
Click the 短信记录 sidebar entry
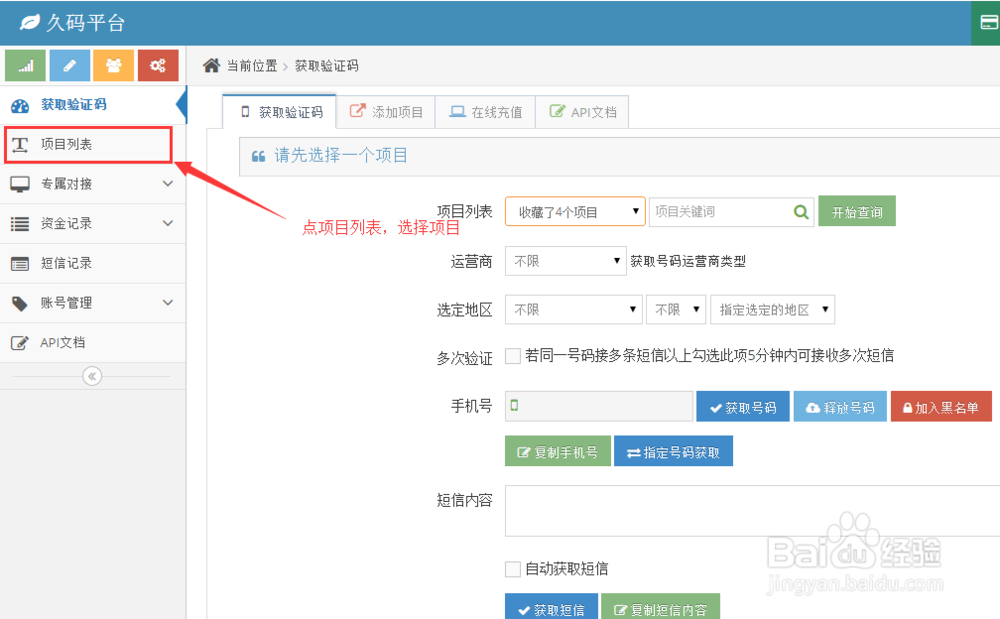(67, 263)
